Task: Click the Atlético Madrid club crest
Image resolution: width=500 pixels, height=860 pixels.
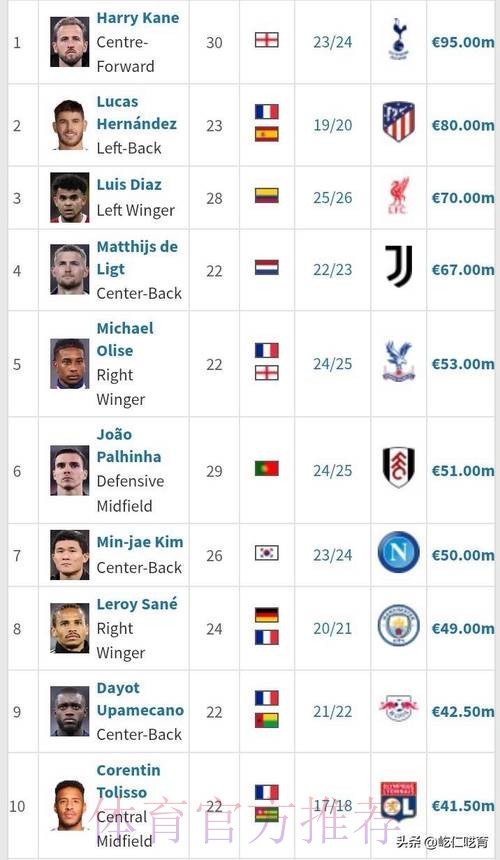Action: (399, 121)
